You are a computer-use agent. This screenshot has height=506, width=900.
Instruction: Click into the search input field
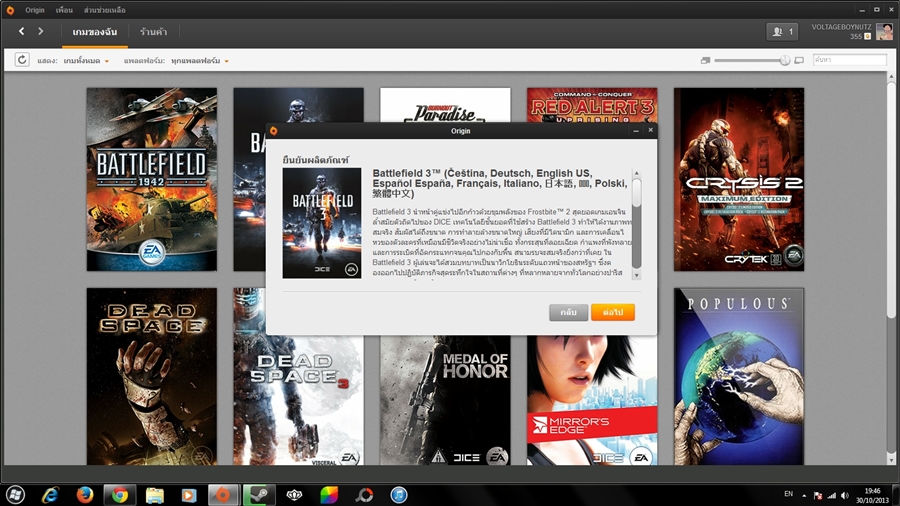[849, 60]
